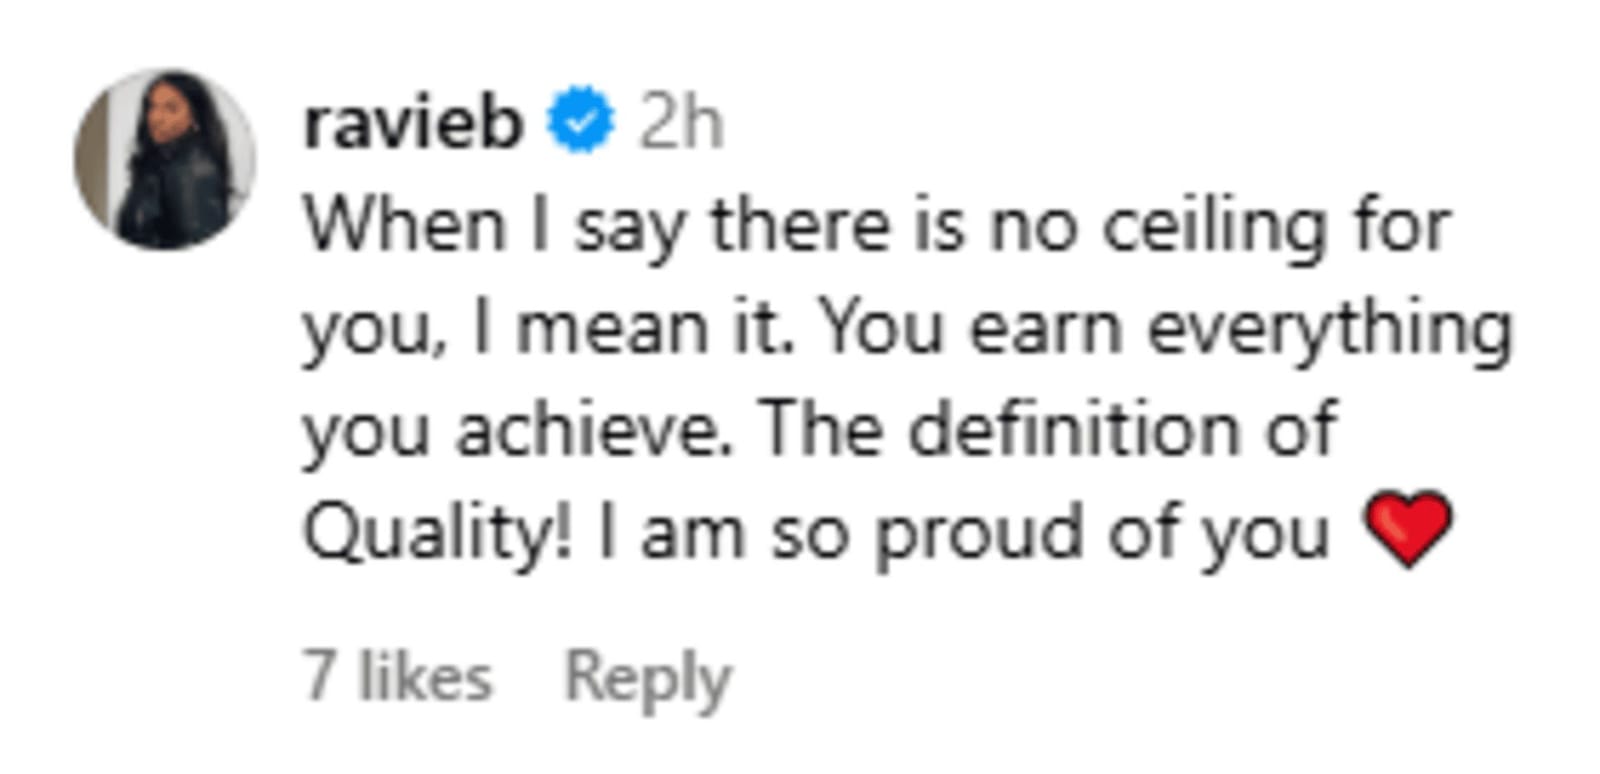Screen dimensions: 1600x774
Task: Click the word "everything" in the comment
Action: click(x=1330, y=329)
